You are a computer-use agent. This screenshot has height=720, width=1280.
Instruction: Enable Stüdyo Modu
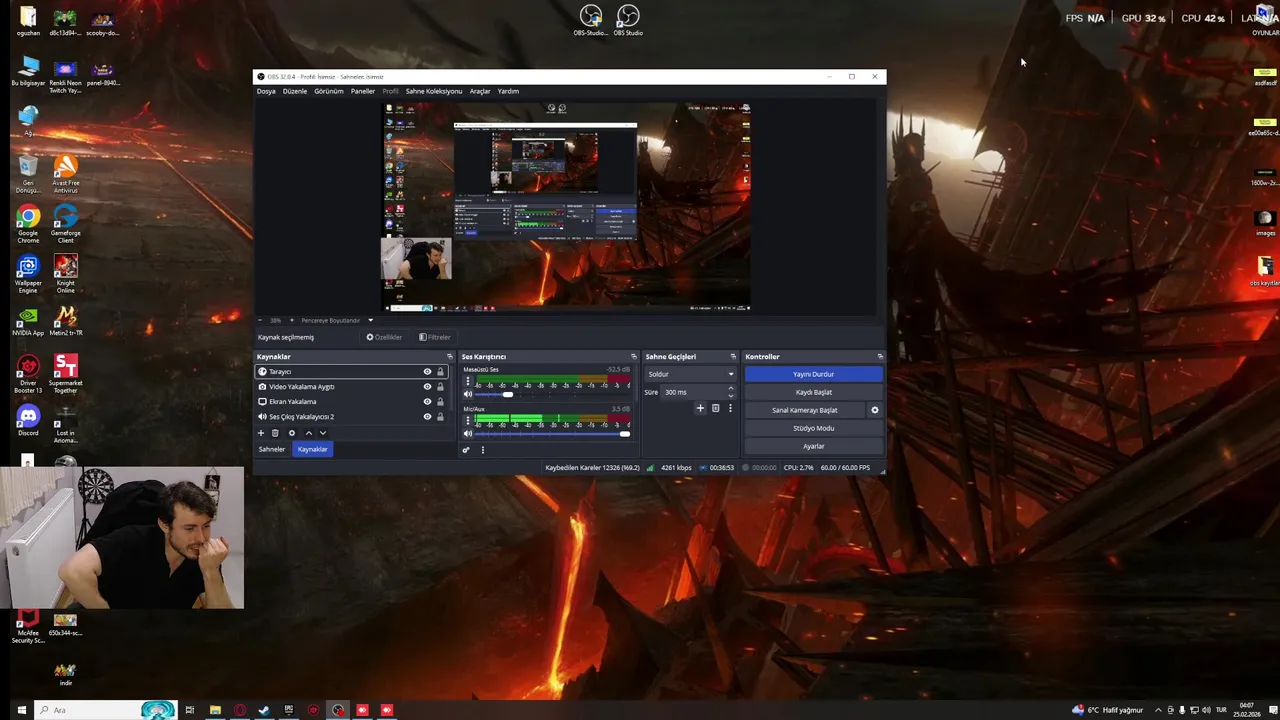click(x=814, y=428)
